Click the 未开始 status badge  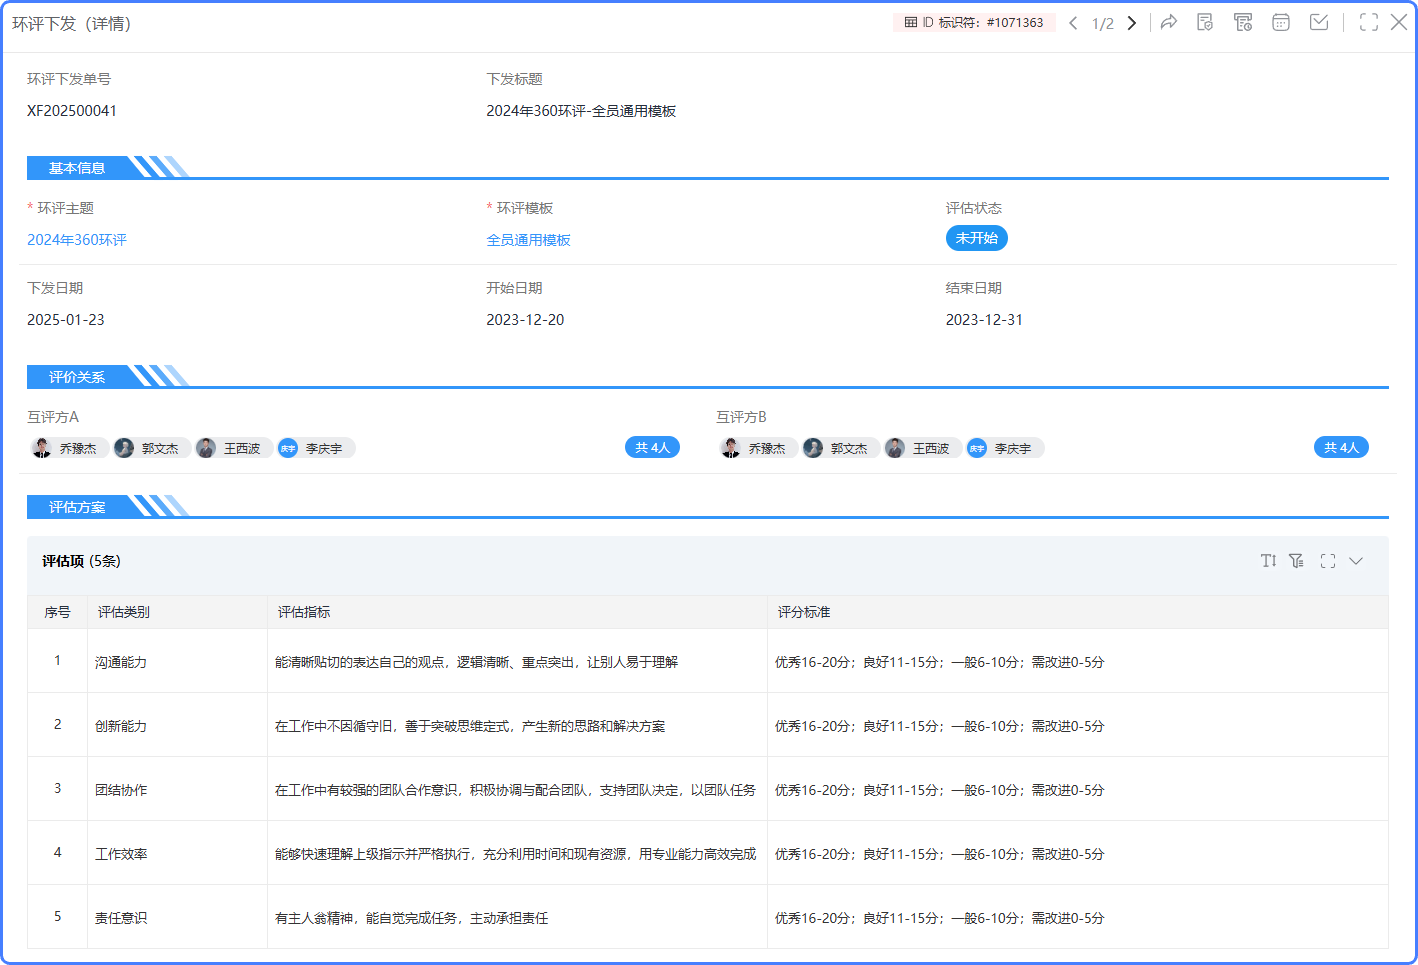[x=976, y=238]
